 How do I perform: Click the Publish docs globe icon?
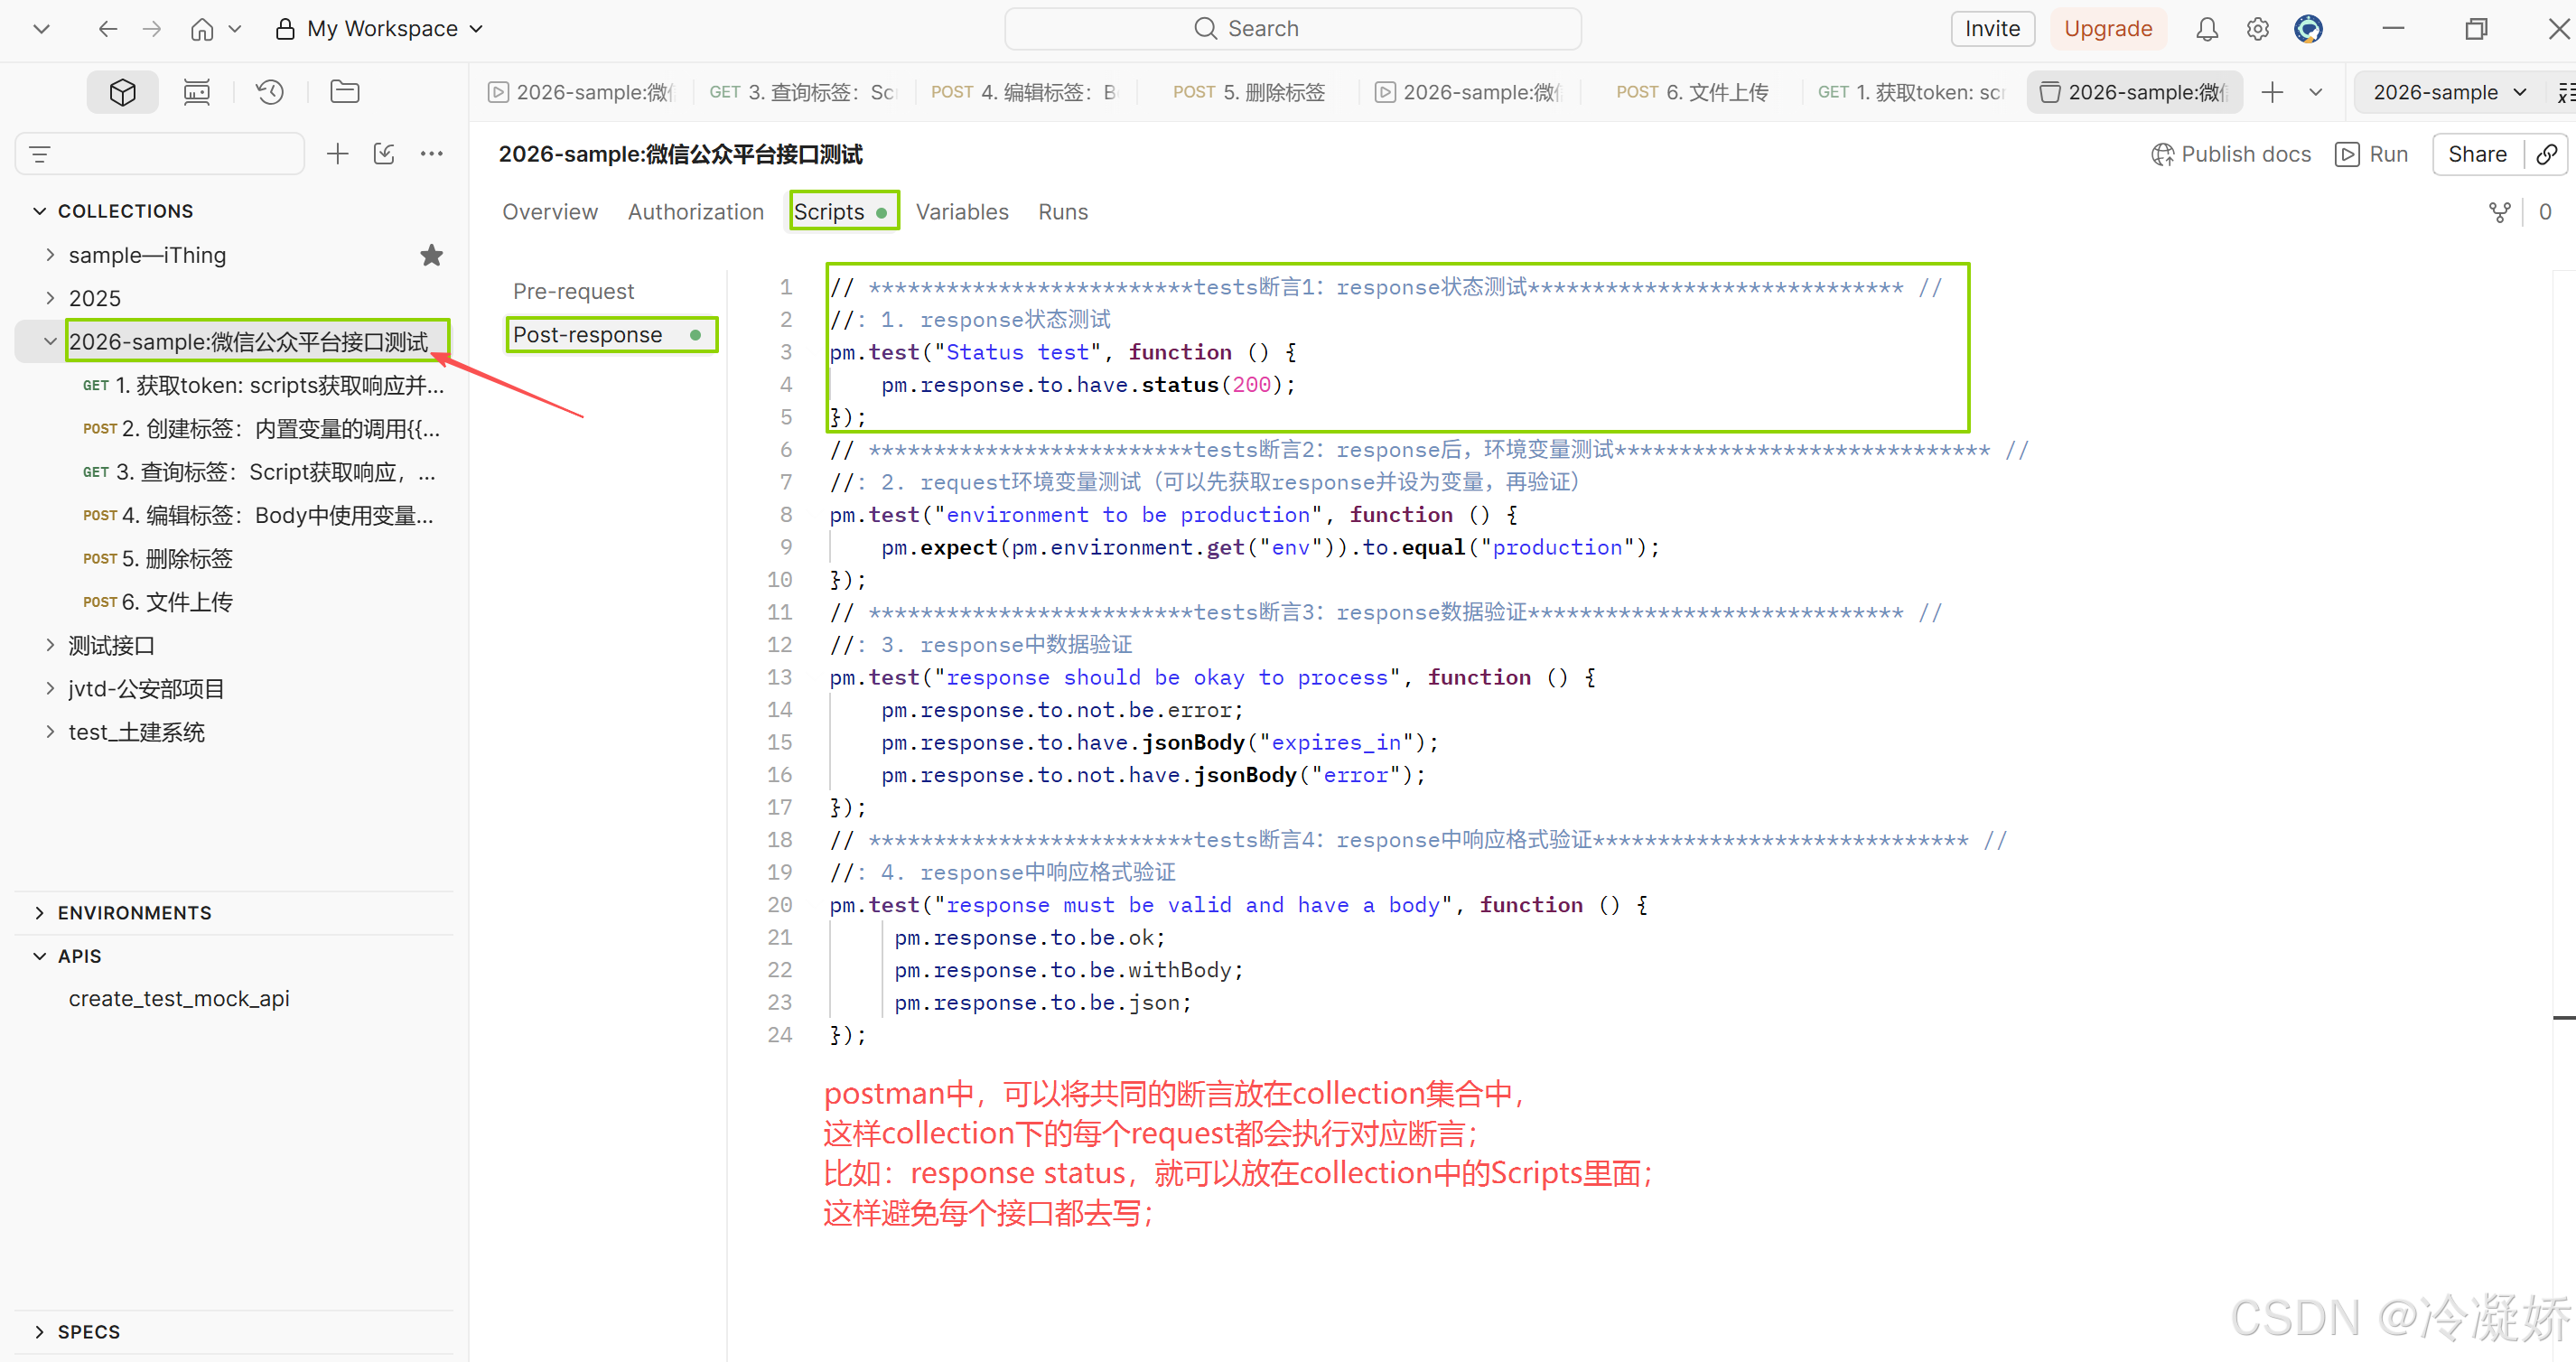(x=2162, y=154)
